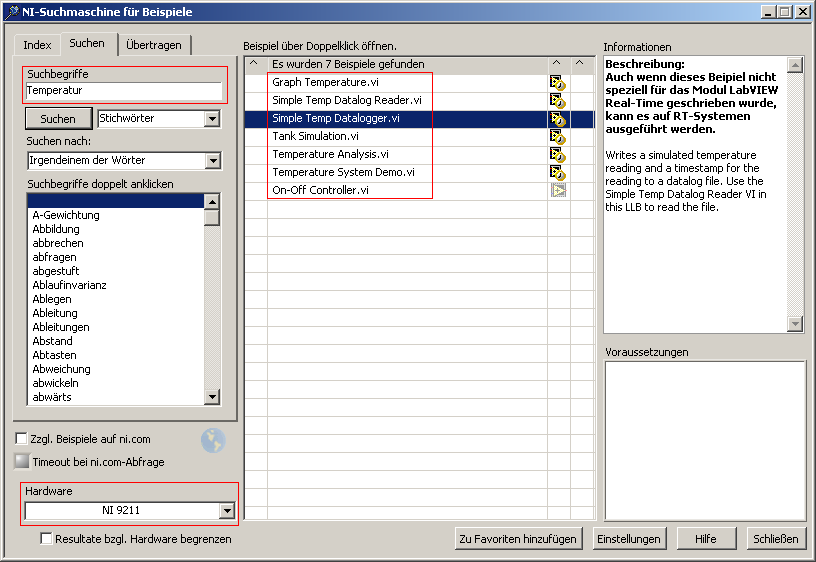Image resolution: width=816 pixels, height=562 pixels.
Task: Click the greyed icon beside On-Off Controller.vi
Action: pyautogui.click(x=558, y=190)
